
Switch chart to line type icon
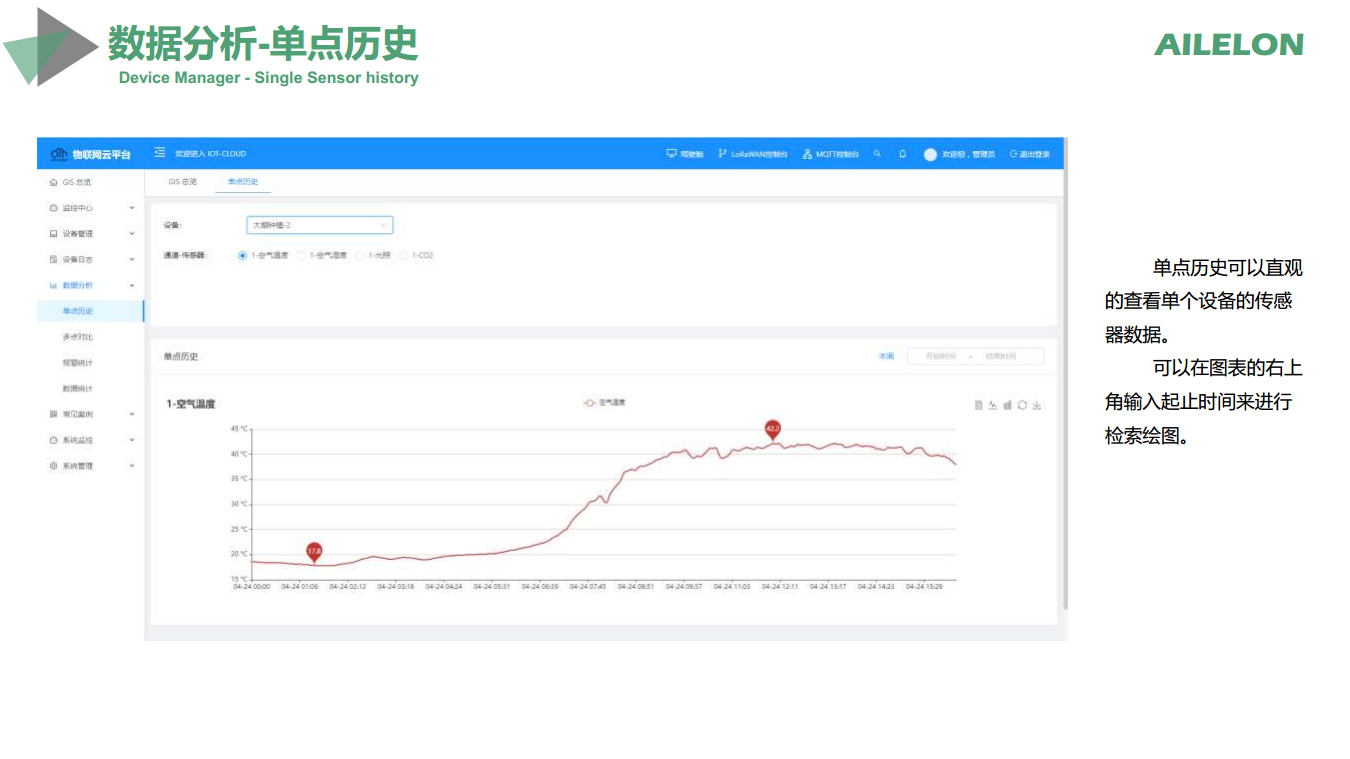(993, 405)
